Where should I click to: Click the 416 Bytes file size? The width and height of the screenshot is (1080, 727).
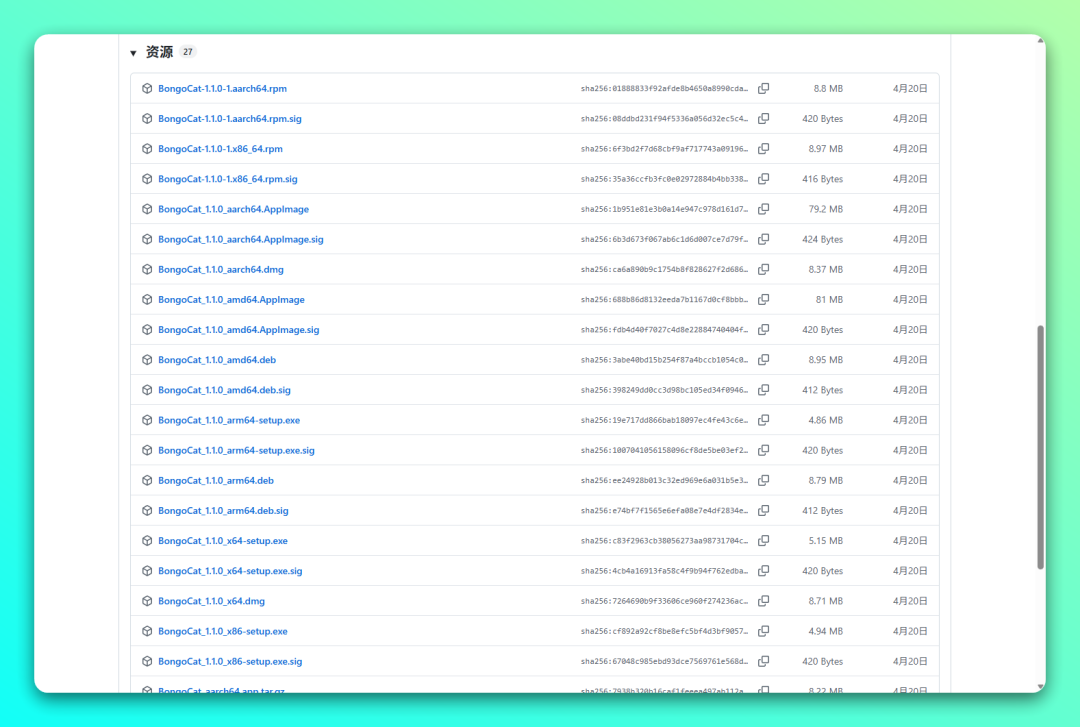[822, 178]
